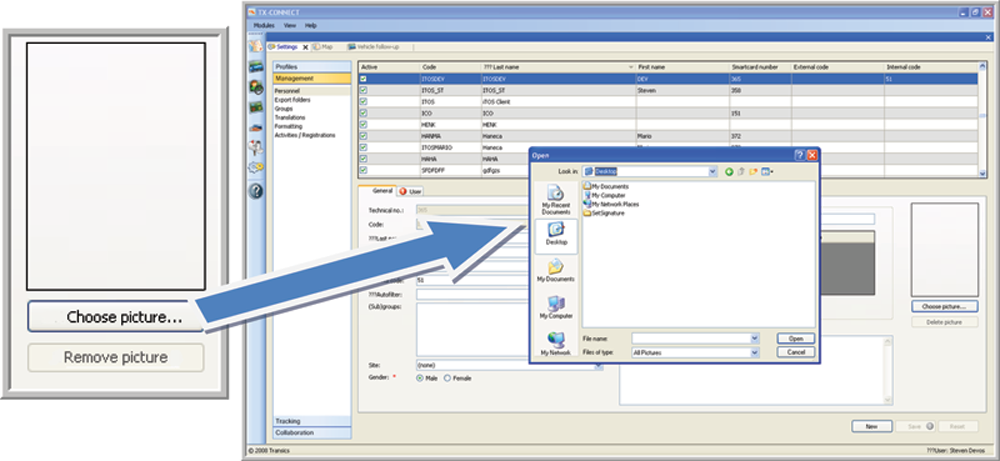Click the New button at bottom
1000x461 pixels.
[871, 426]
